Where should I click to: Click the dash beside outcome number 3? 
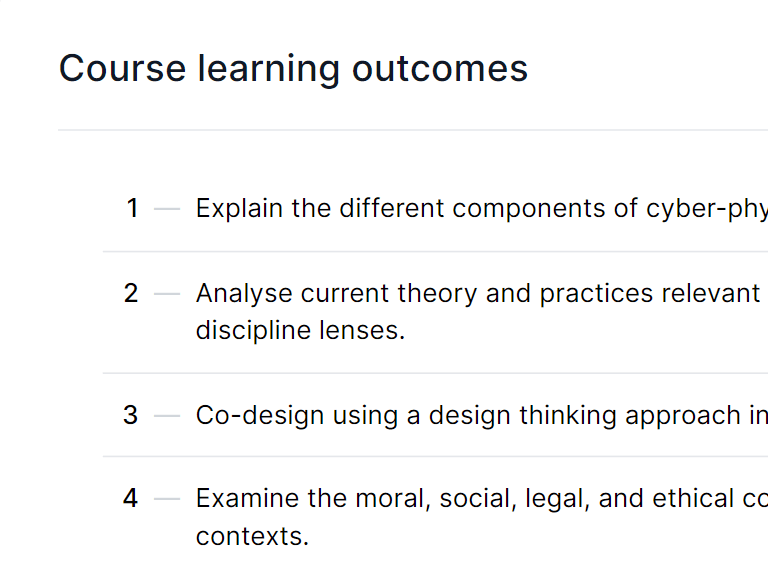tap(167, 416)
